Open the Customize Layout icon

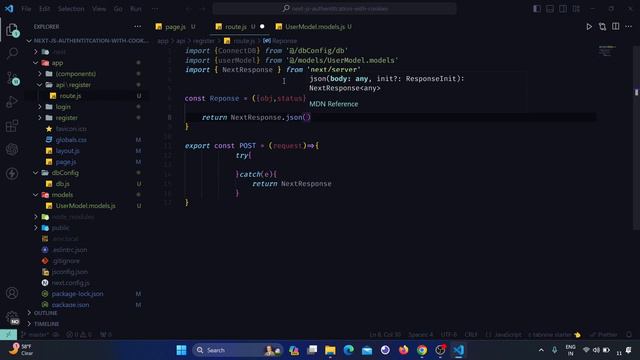click(x=576, y=9)
